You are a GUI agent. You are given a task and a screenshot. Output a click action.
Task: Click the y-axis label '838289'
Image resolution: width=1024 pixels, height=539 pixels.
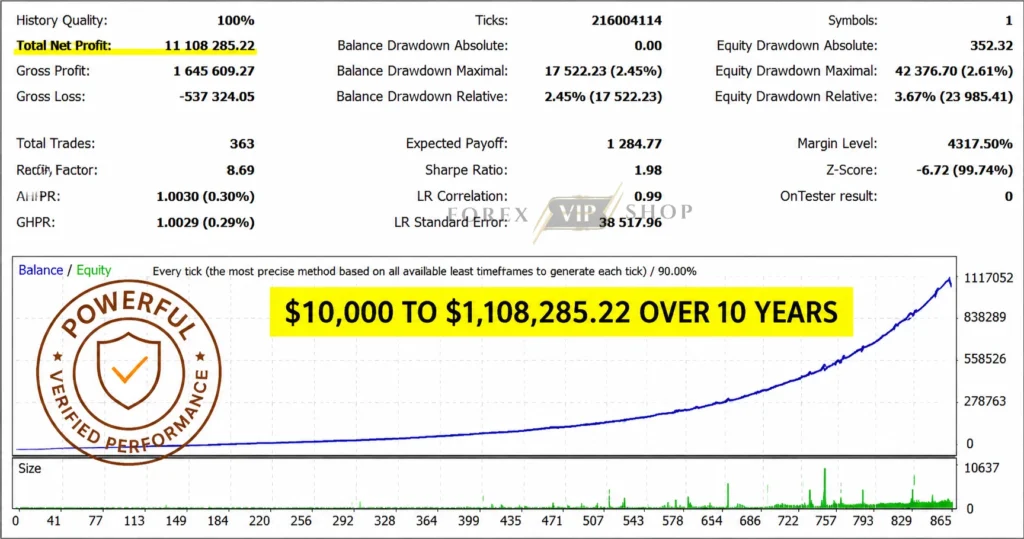click(x=985, y=318)
